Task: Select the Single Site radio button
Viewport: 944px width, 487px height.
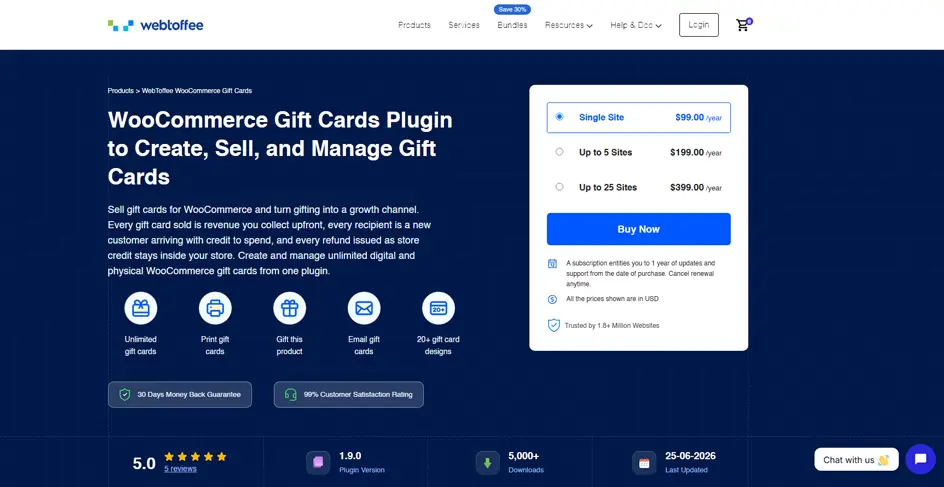Action: 559,117
